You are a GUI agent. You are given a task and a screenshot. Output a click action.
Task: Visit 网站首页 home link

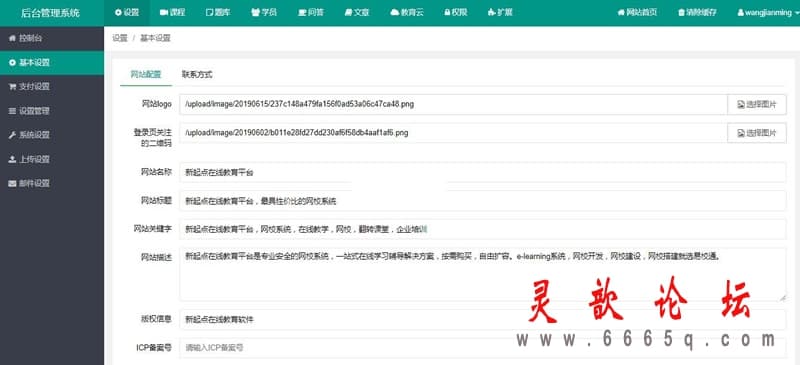(x=637, y=12)
